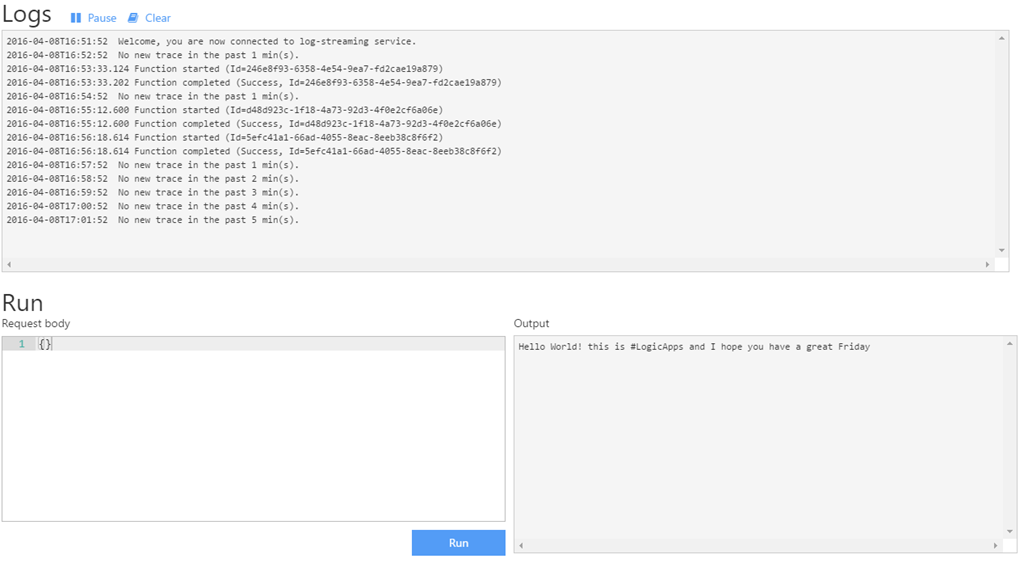Click the Output horizontal scrollbar track

[758, 546]
